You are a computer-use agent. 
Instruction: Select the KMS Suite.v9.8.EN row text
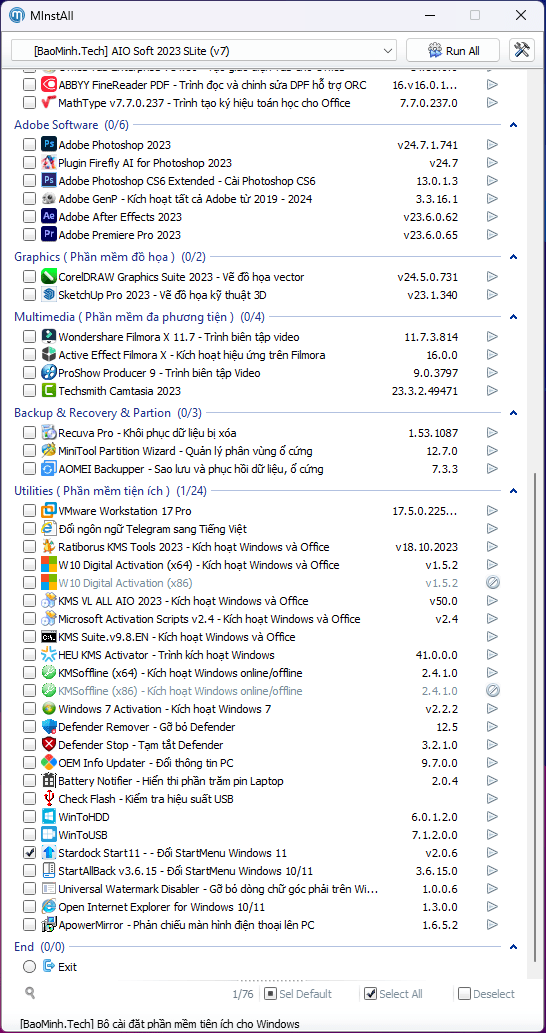177,636
